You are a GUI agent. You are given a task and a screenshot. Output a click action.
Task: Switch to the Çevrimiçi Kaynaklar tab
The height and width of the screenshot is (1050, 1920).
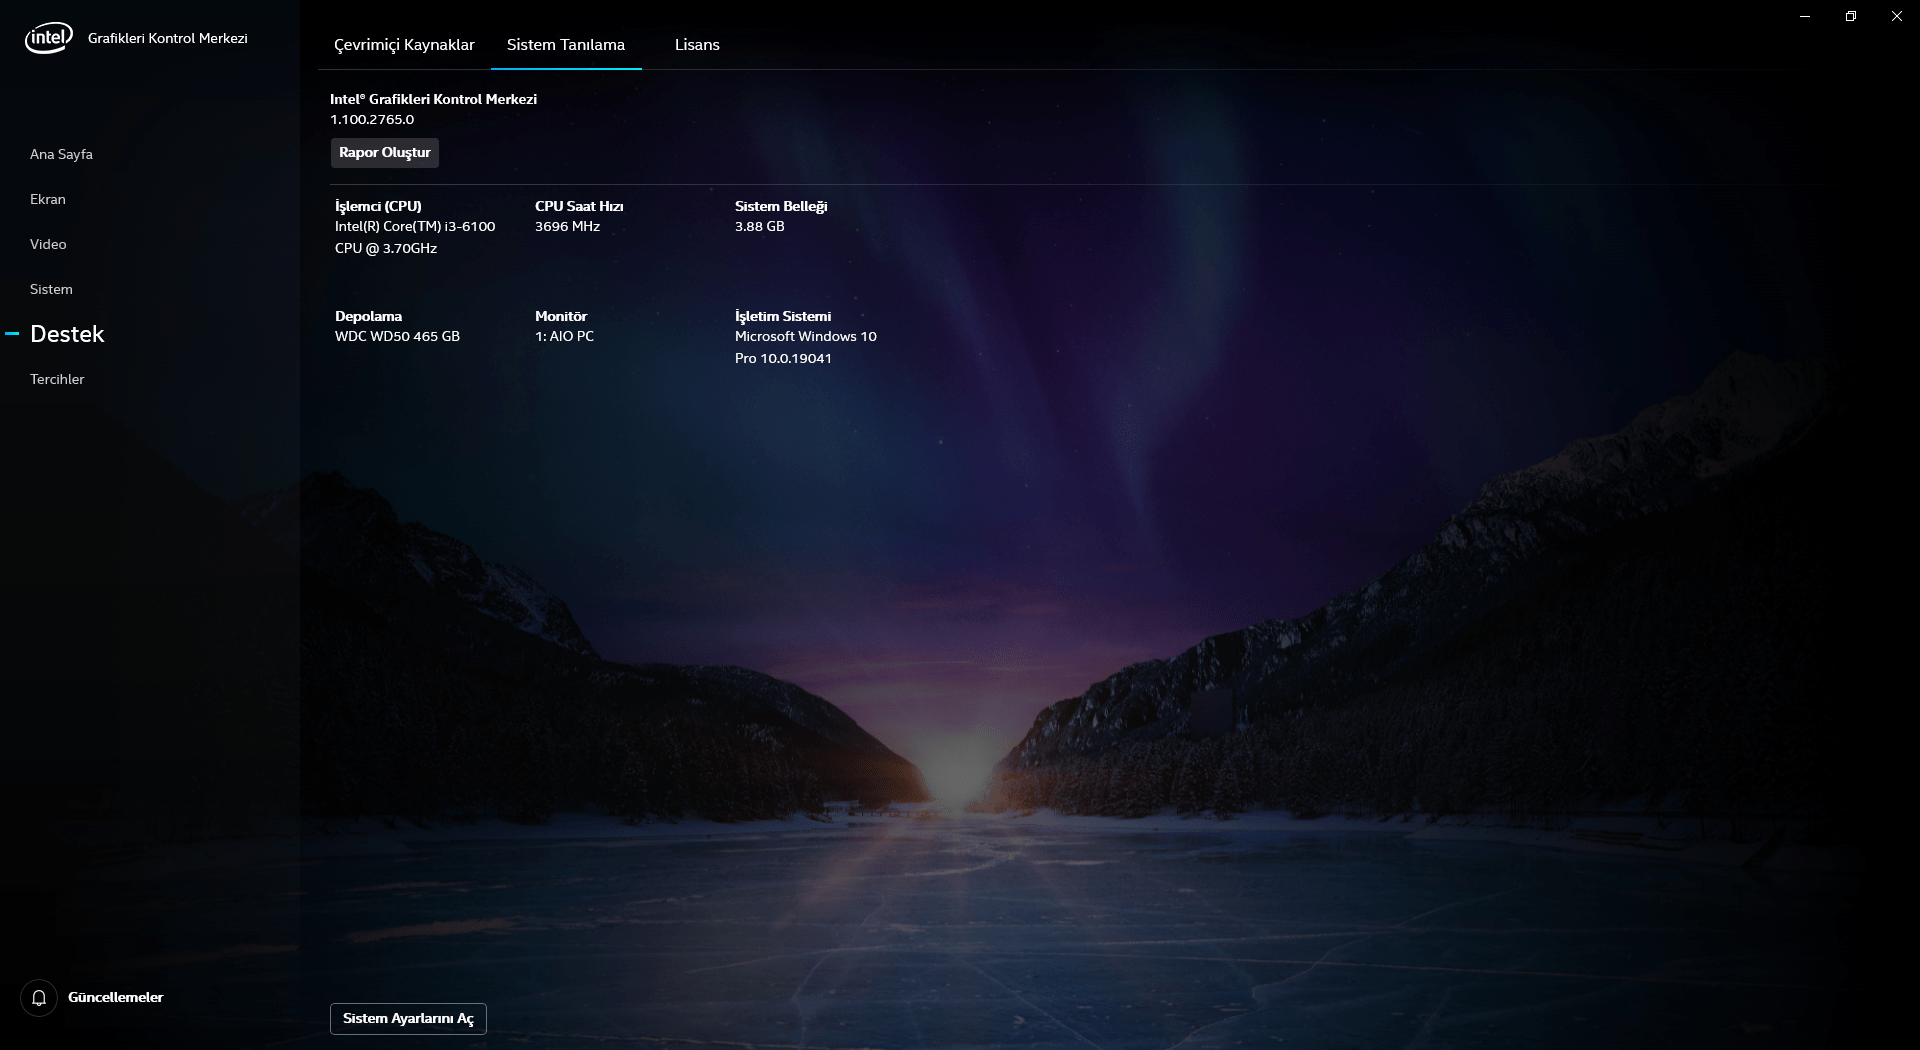point(404,45)
